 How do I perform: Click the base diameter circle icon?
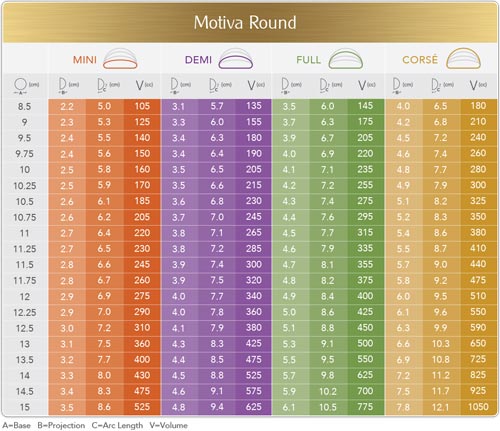[x=20, y=86]
